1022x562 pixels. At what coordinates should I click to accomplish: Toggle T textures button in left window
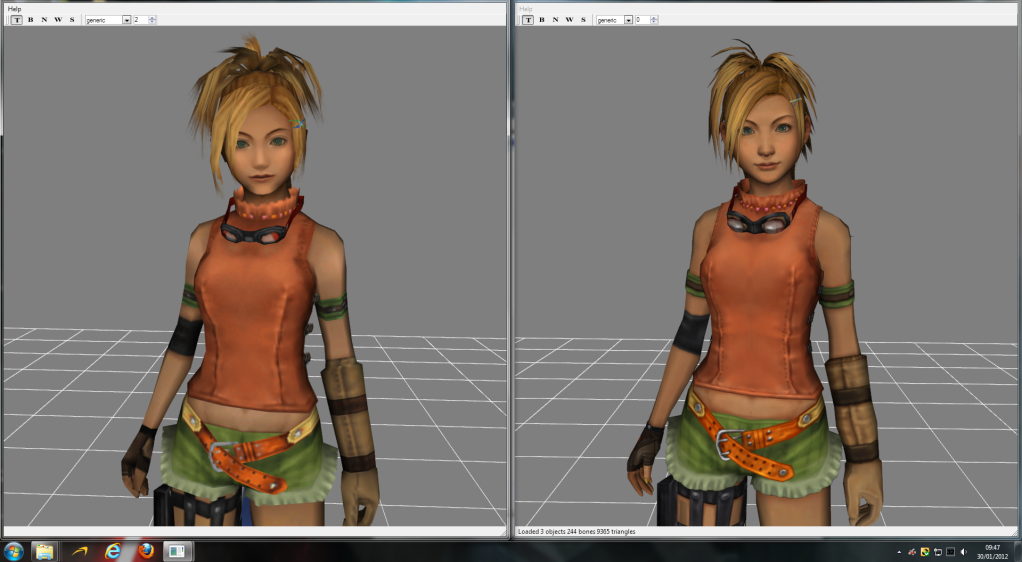[x=17, y=20]
